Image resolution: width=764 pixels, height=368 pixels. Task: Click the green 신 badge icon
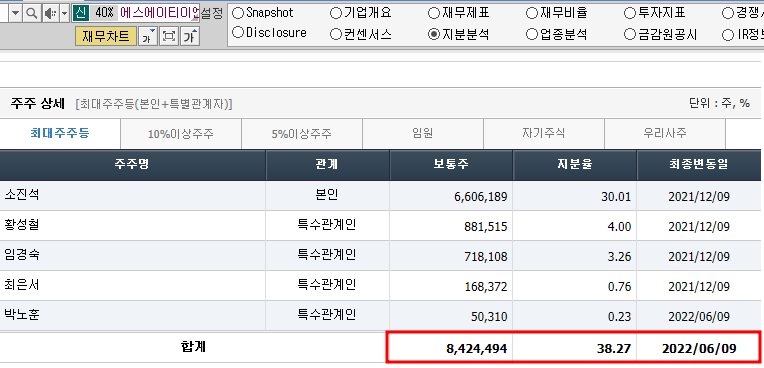pyautogui.click(x=80, y=14)
